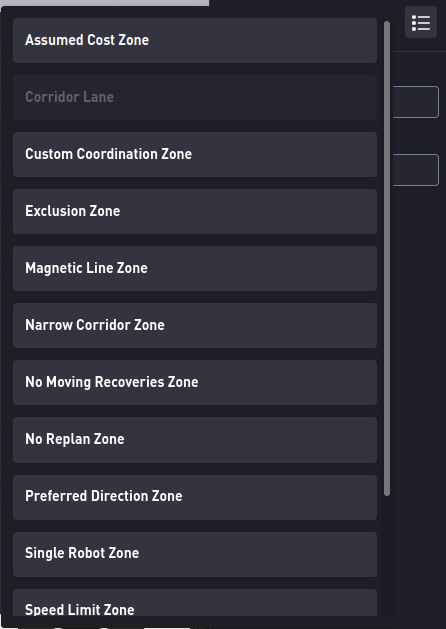Select Single Robot Zone option
Image resolution: width=446 pixels, height=629 pixels.
click(195, 554)
